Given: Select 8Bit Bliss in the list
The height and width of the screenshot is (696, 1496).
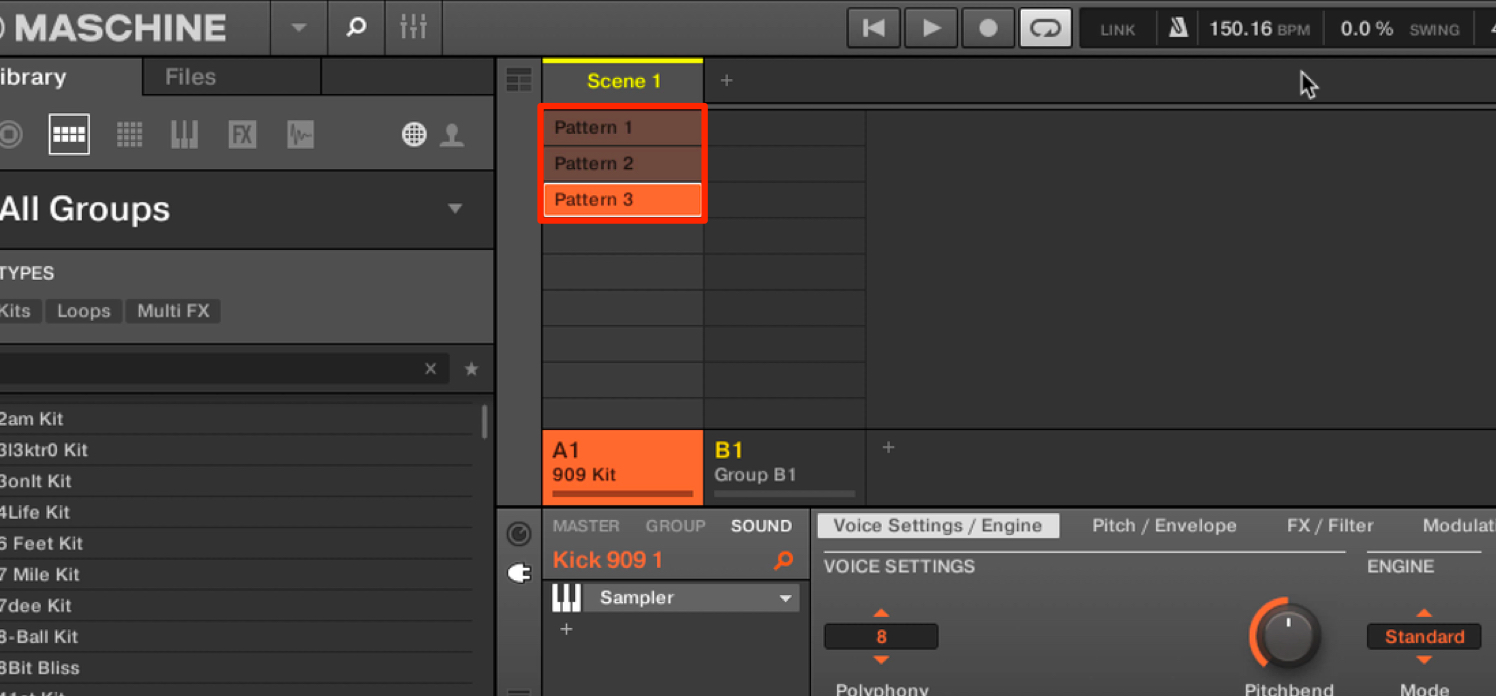Looking at the screenshot, I should pyautogui.click(x=236, y=667).
